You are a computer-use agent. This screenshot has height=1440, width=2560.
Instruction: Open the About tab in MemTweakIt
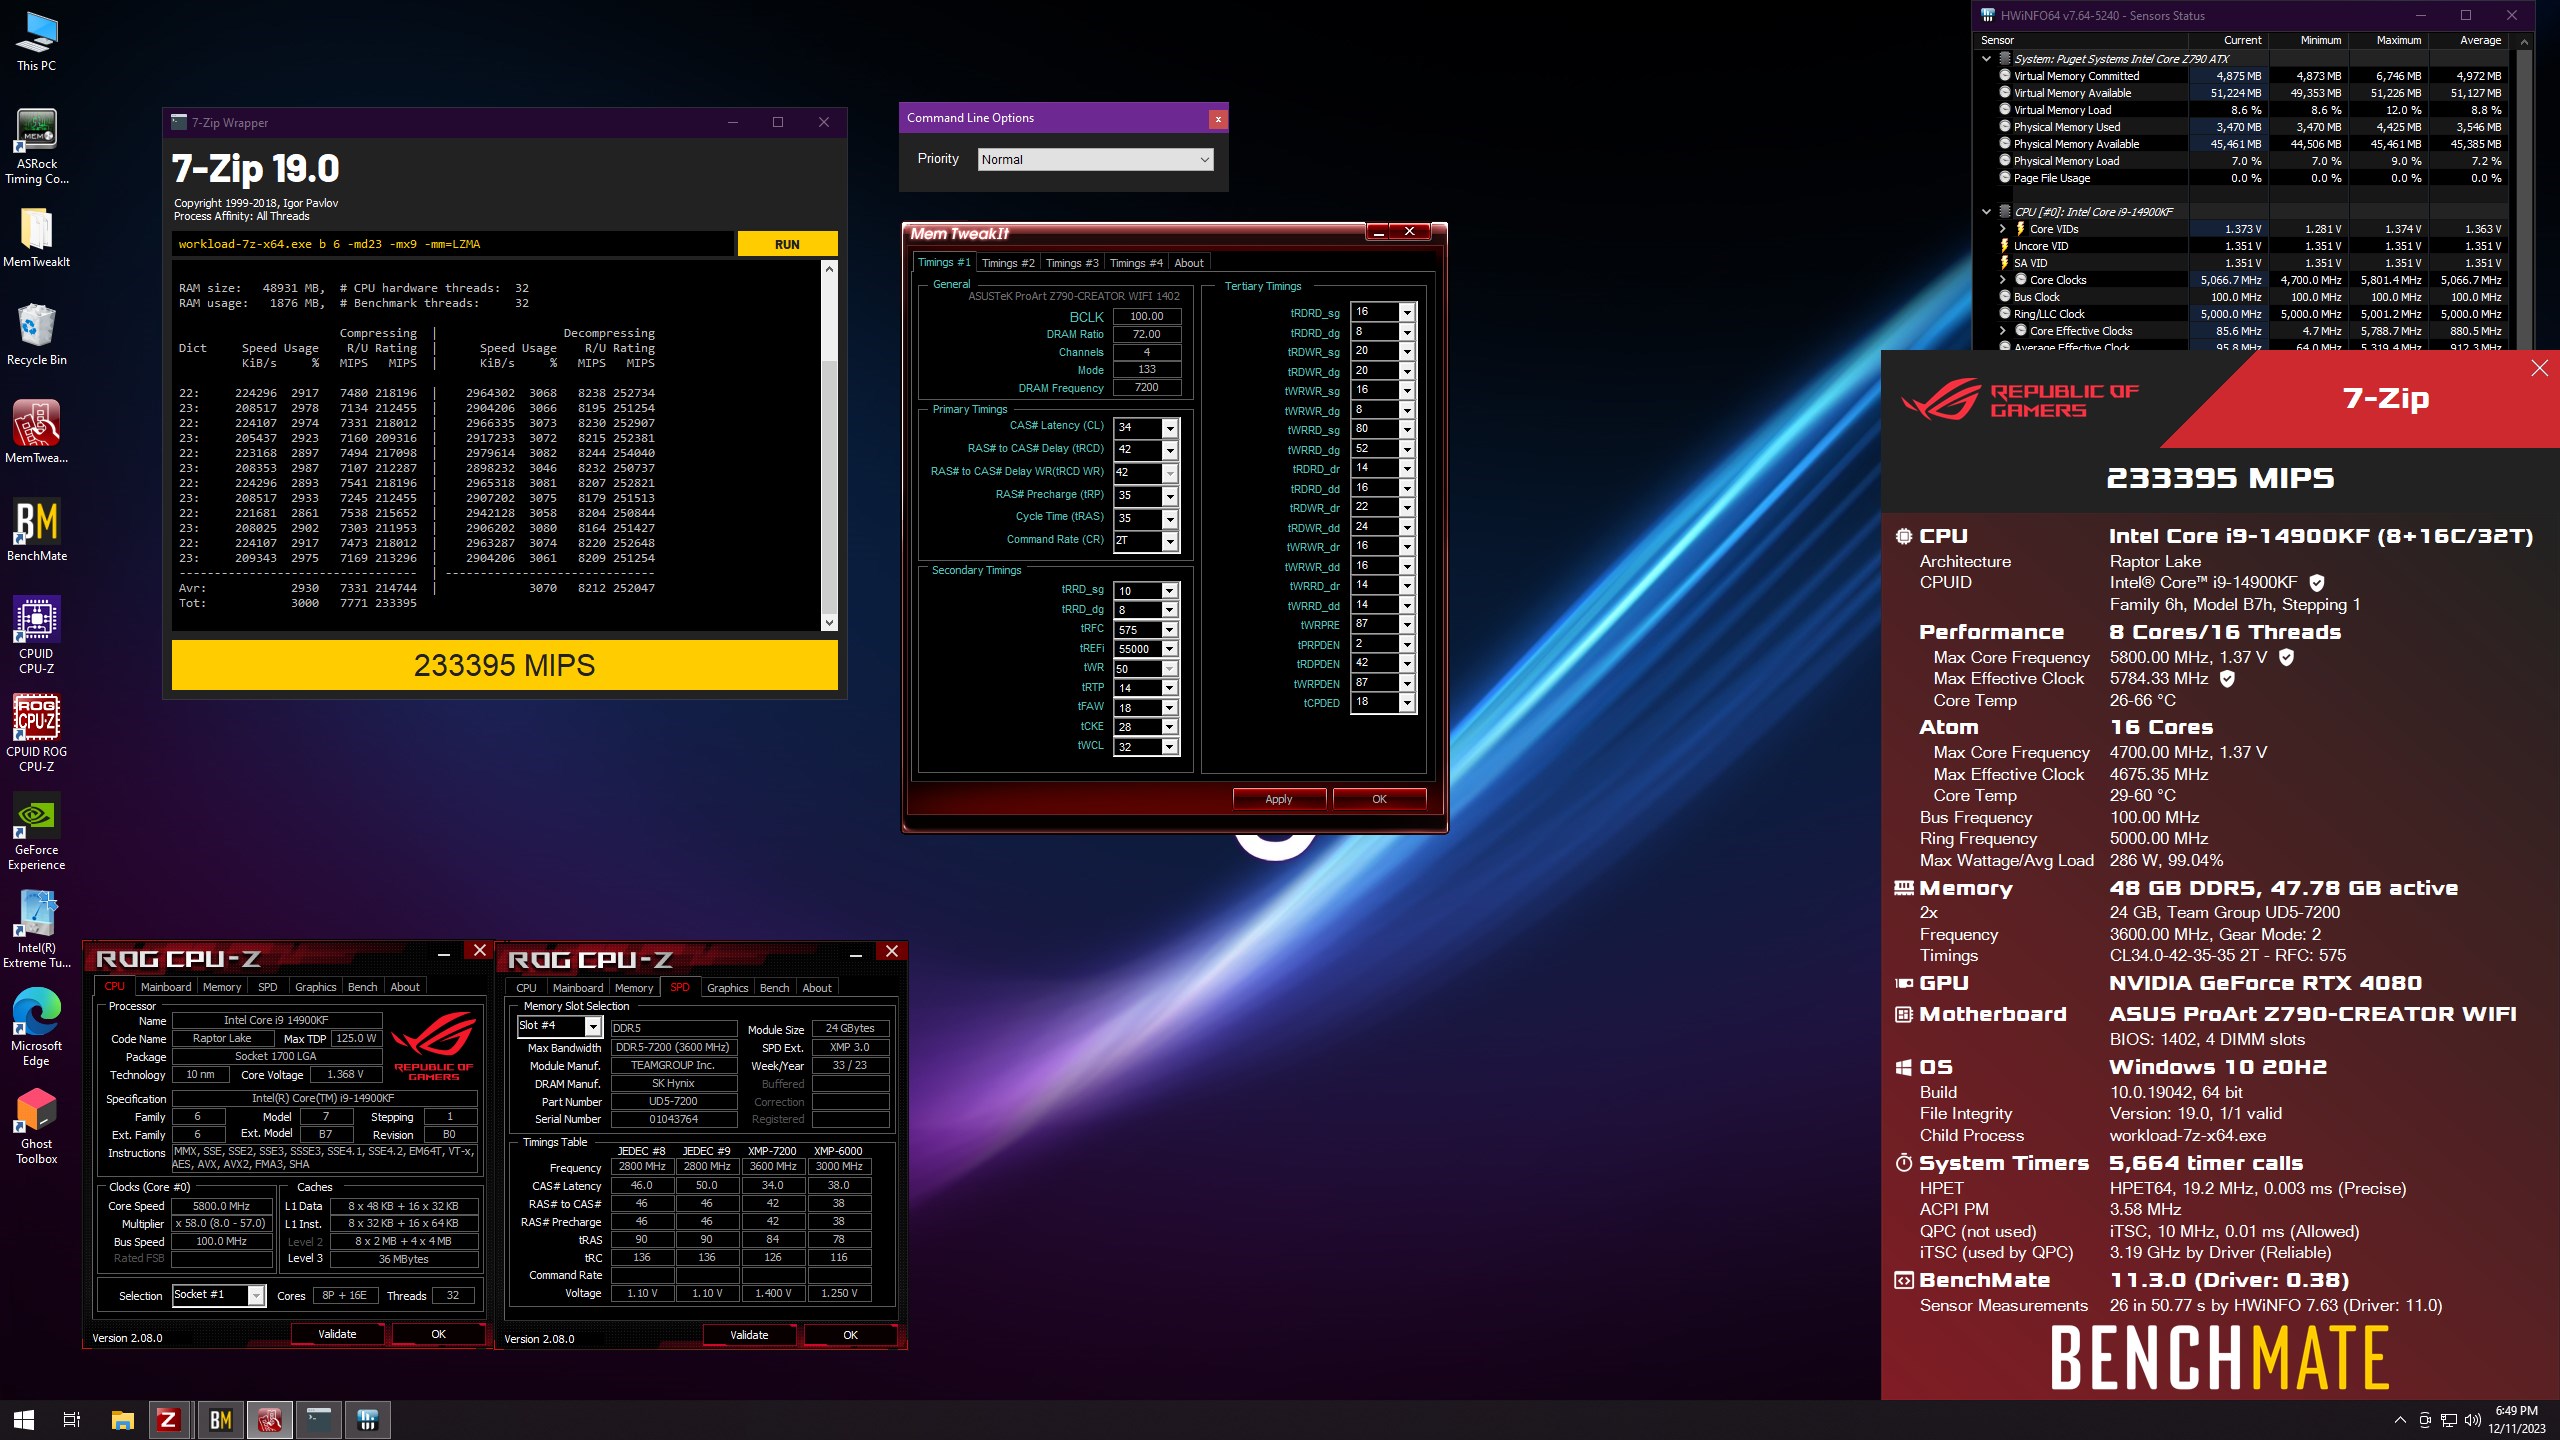pos(1189,263)
